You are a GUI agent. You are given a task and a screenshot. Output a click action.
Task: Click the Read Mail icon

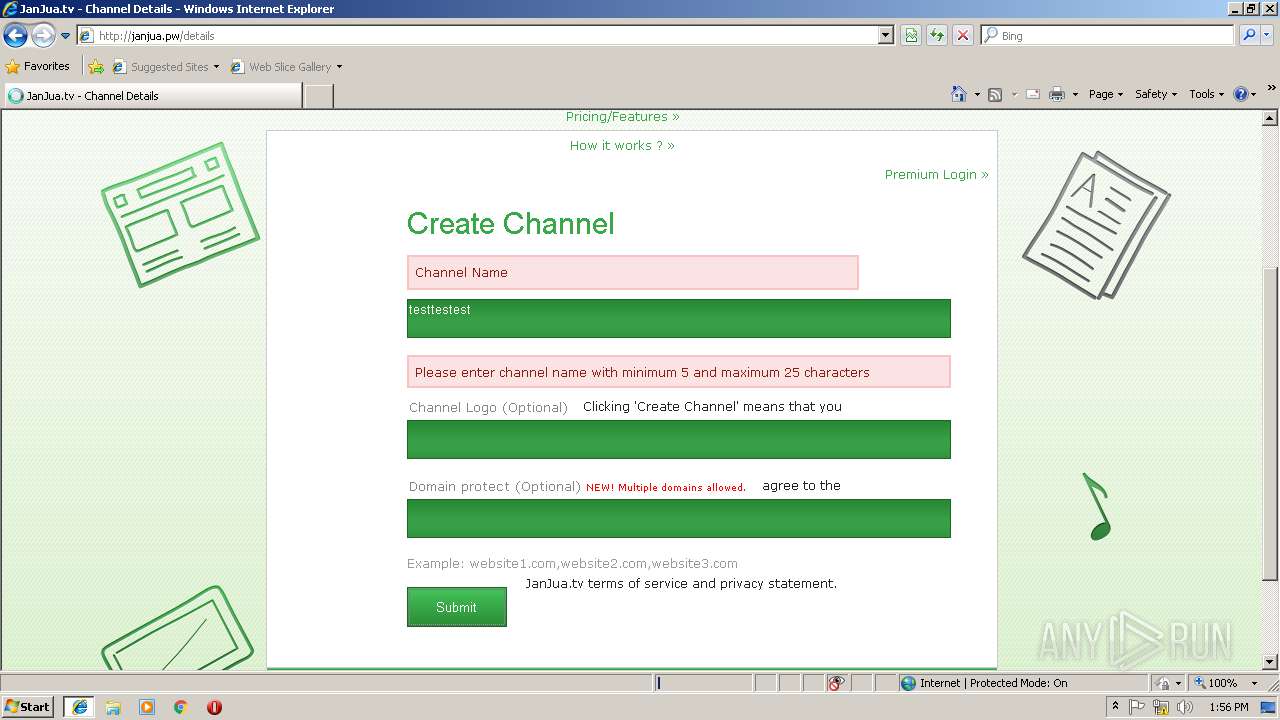click(x=1033, y=94)
